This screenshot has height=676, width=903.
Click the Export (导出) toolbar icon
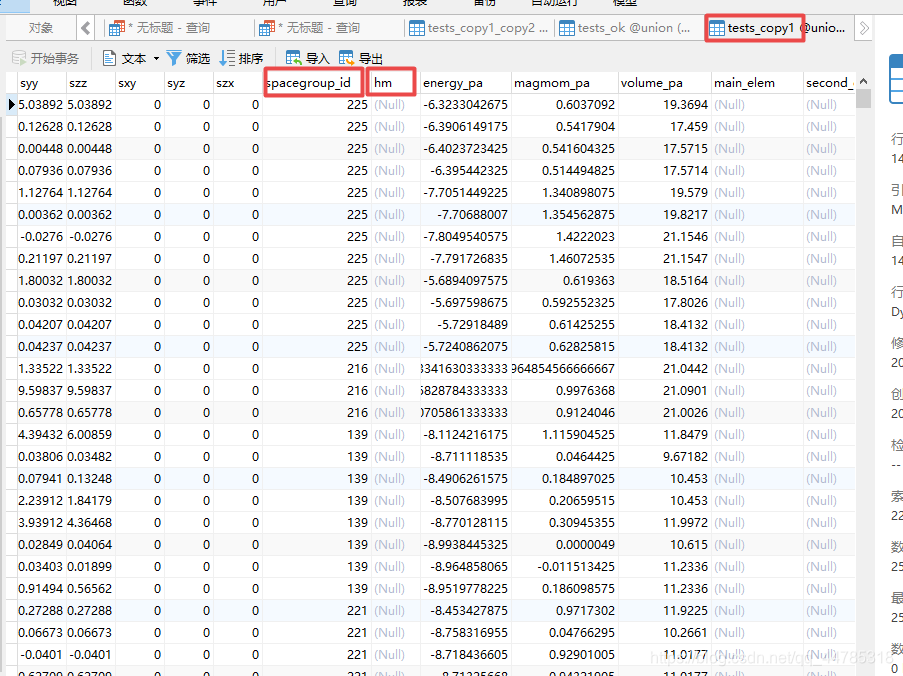361,58
